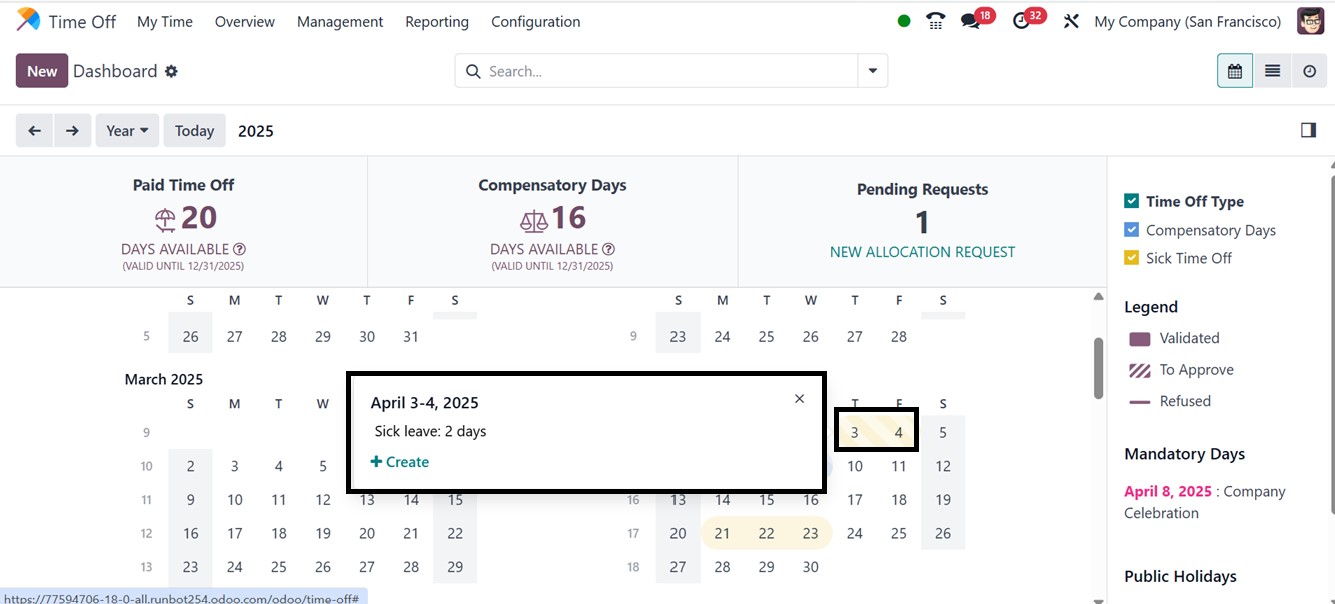
Task: Expand the search options dropdown arrow
Action: coord(873,71)
